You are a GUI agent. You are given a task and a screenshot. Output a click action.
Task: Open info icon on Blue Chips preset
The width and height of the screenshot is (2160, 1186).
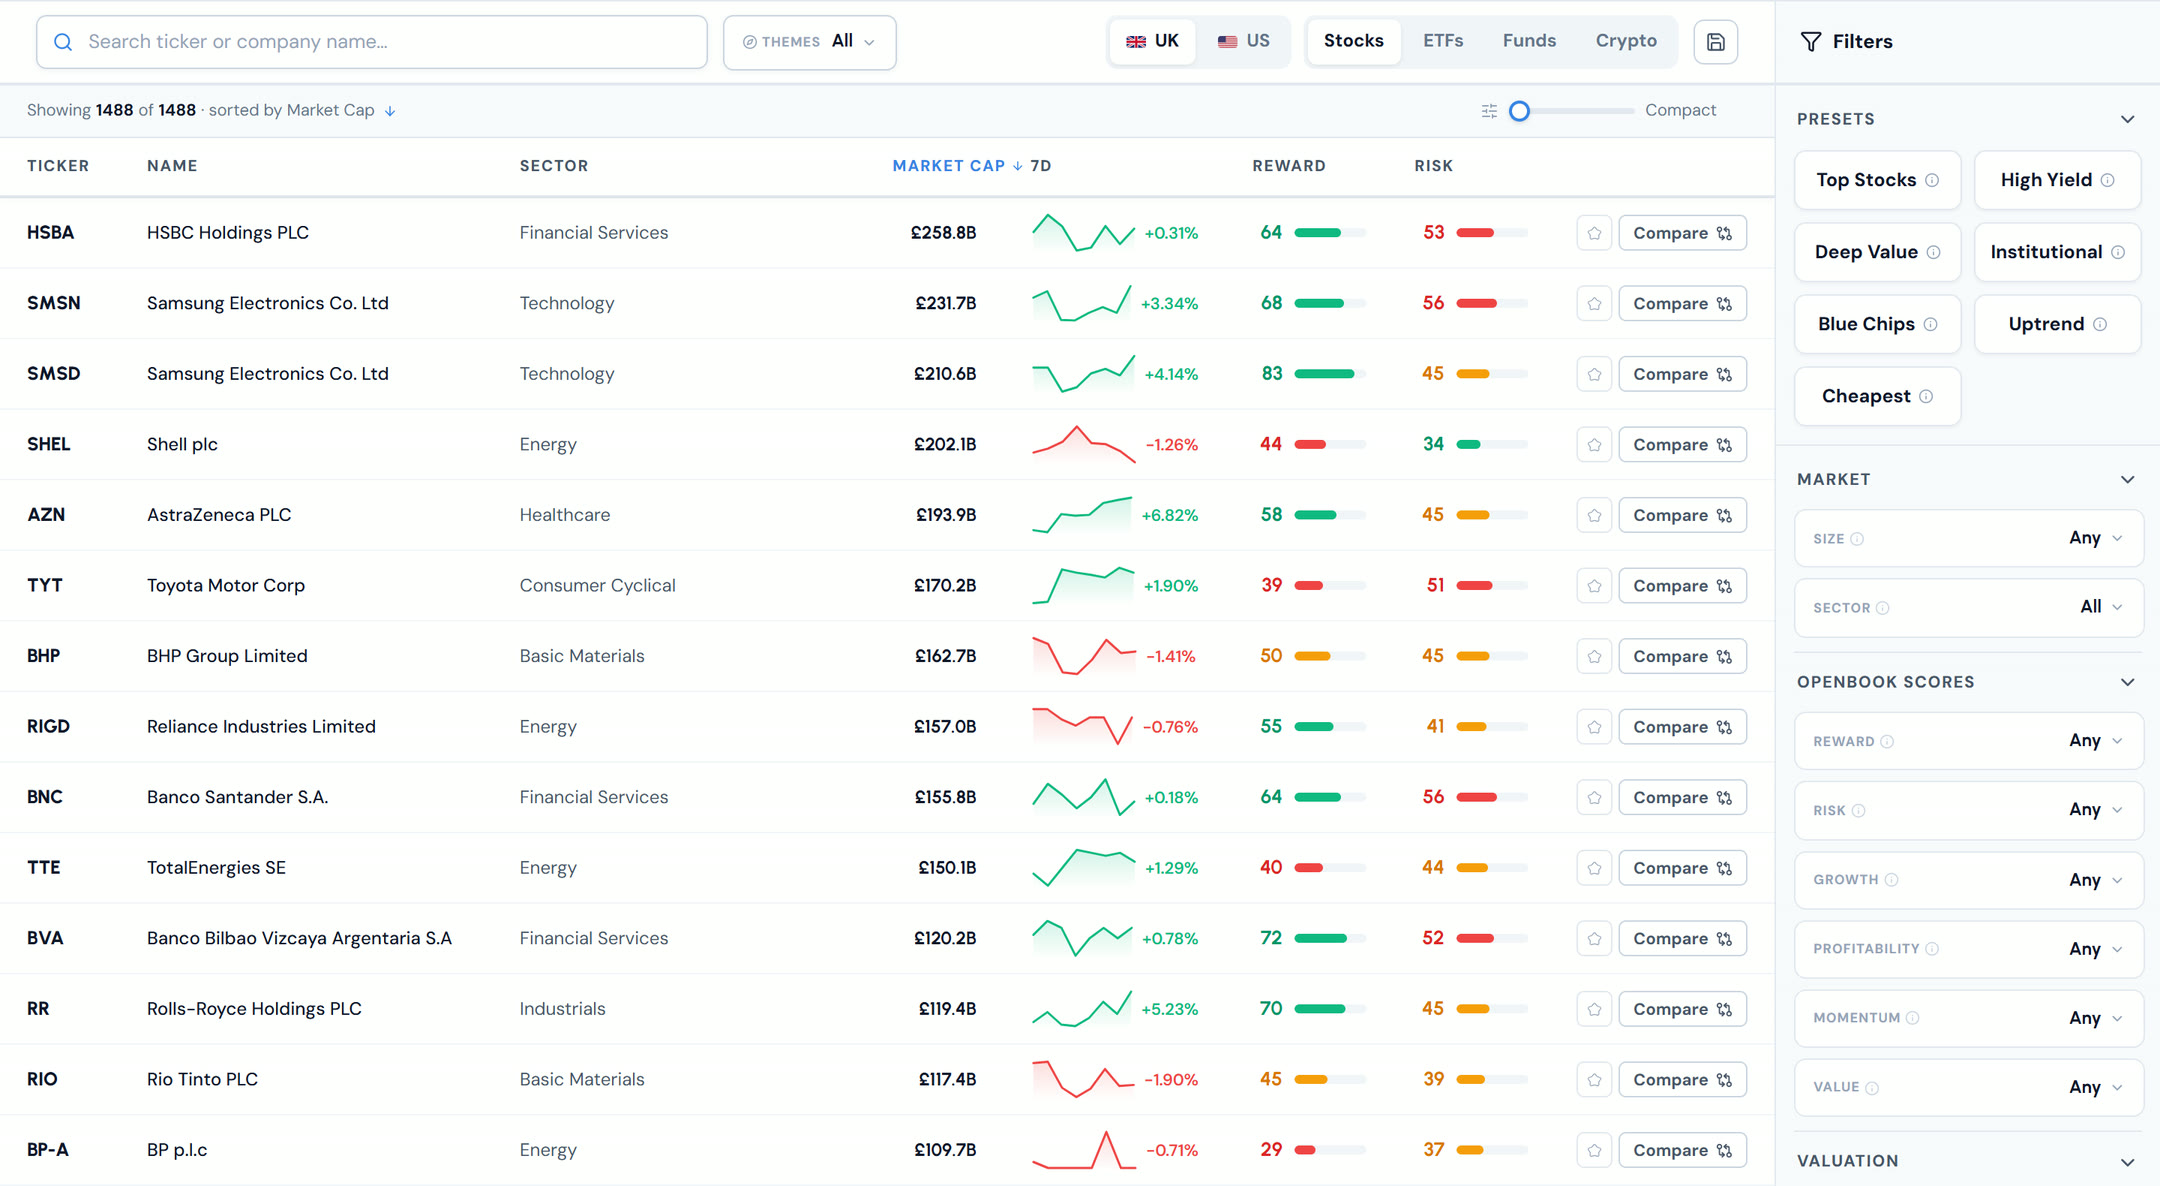(1930, 324)
